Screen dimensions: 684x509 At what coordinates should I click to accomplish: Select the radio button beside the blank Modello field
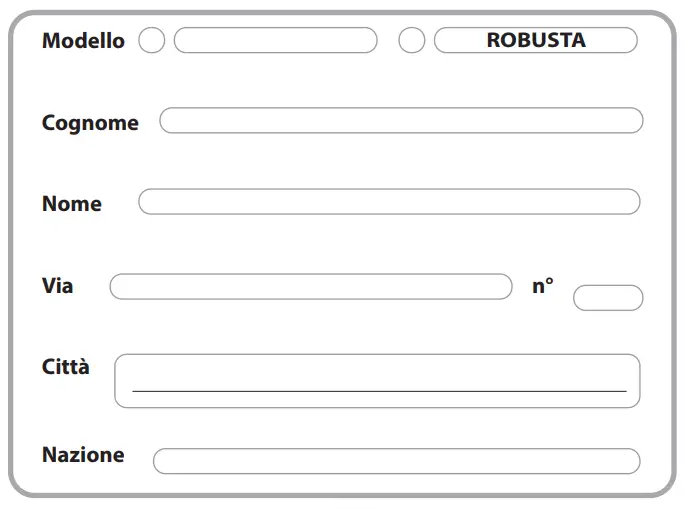click(151, 41)
